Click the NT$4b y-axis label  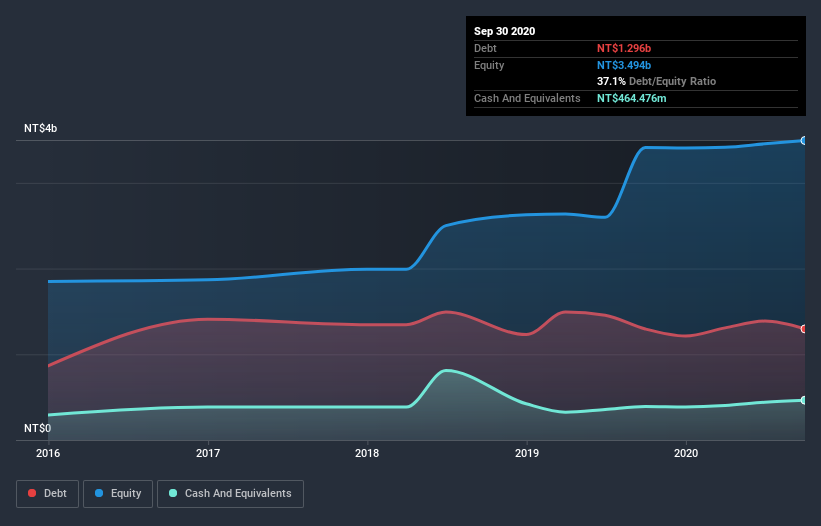40,128
